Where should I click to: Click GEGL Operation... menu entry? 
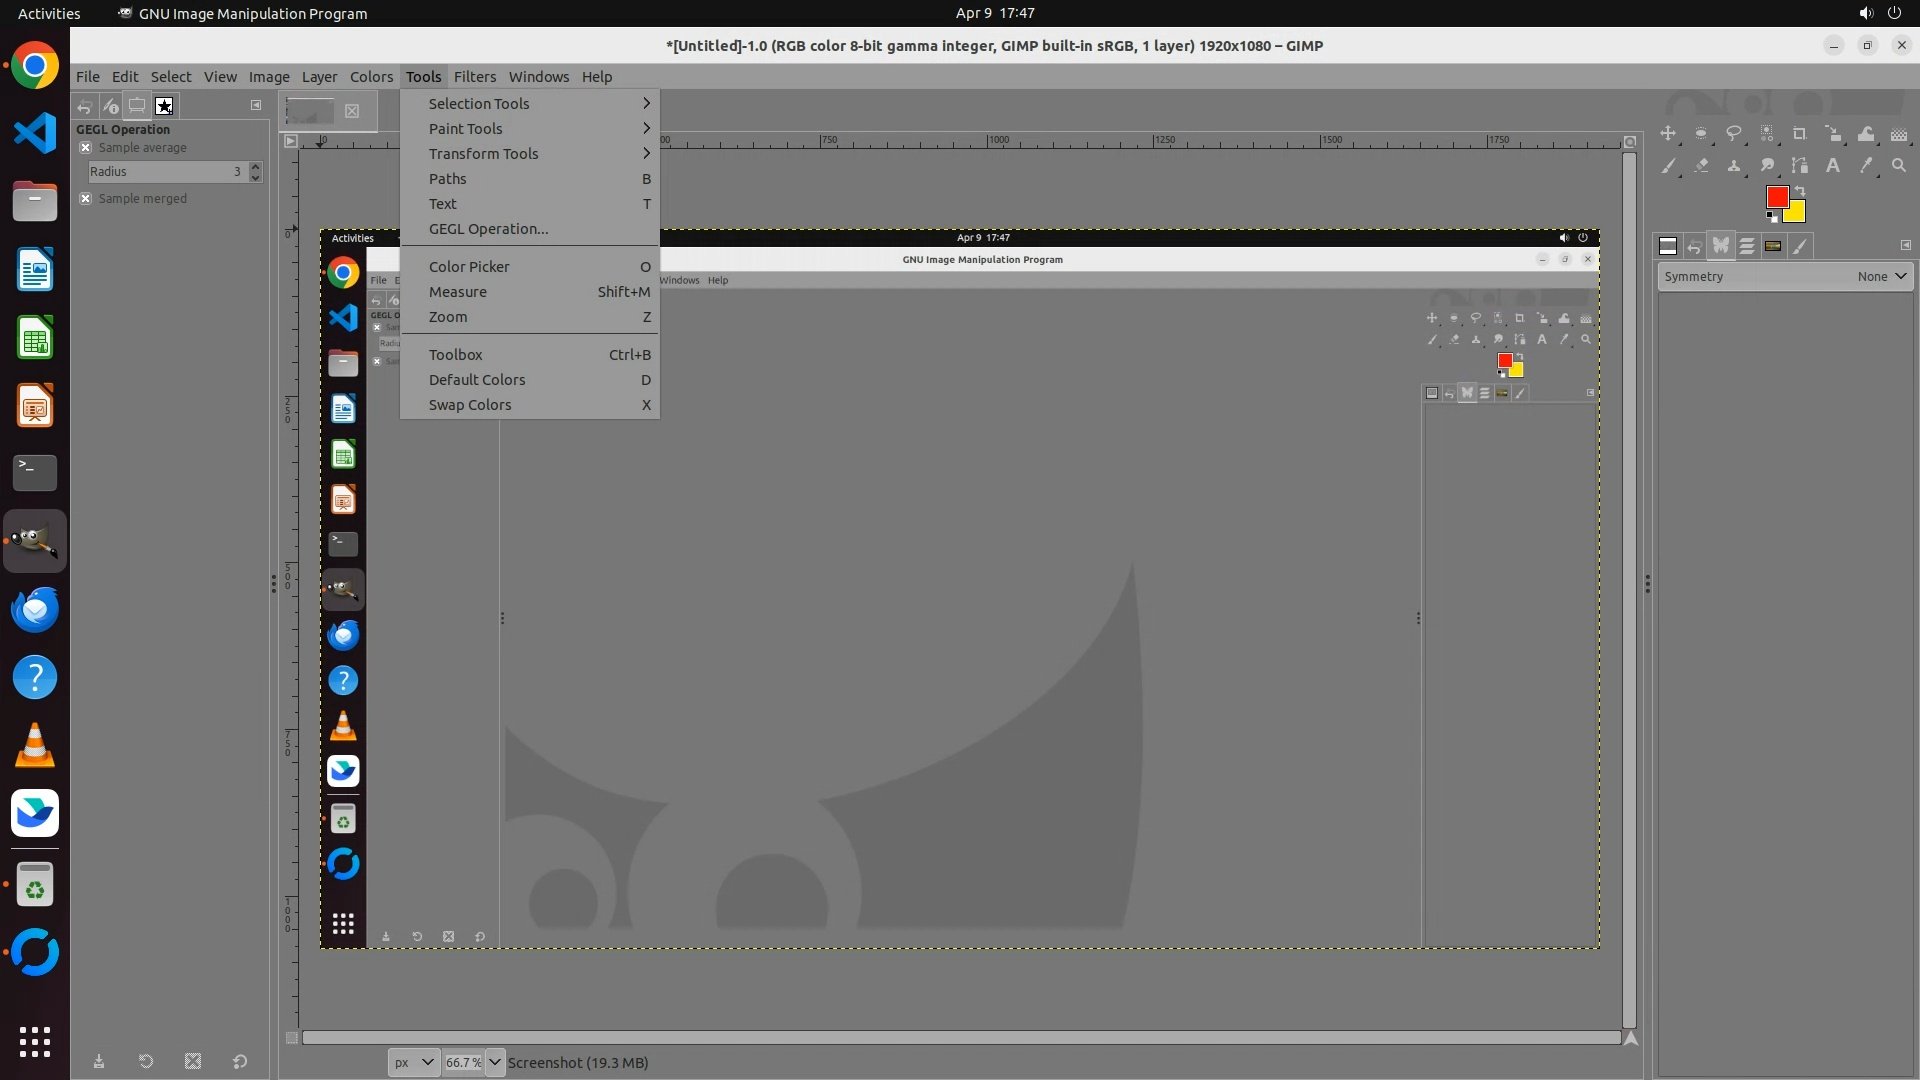488,229
